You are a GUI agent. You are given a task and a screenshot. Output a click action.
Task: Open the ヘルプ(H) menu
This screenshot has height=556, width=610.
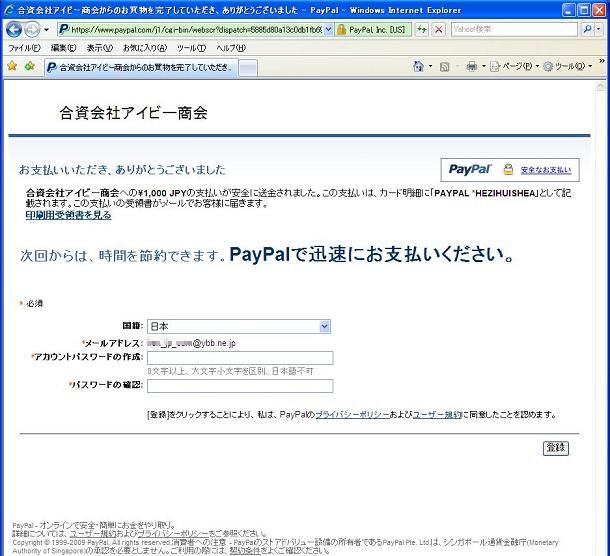click(231, 48)
